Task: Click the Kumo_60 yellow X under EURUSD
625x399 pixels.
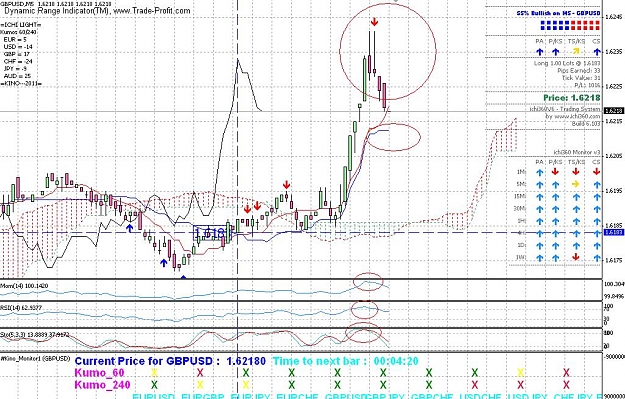Action: pos(154,373)
